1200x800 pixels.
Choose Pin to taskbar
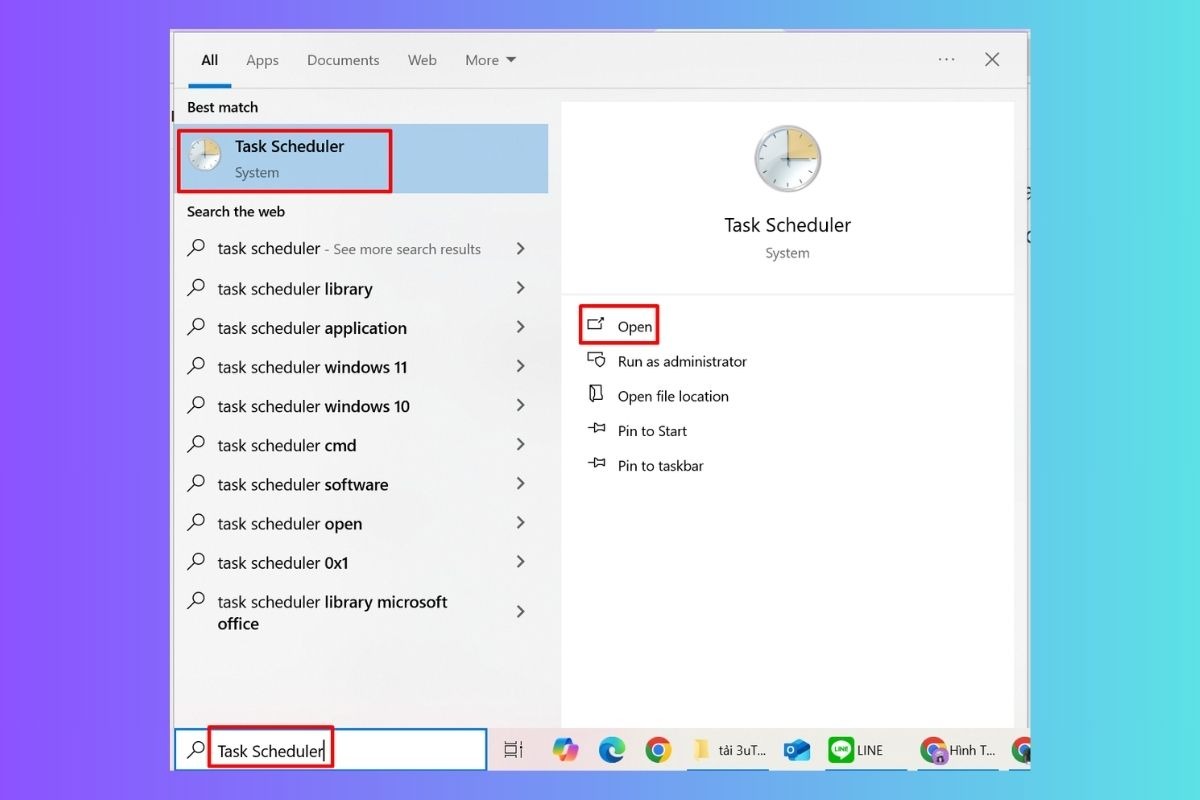(660, 465)
